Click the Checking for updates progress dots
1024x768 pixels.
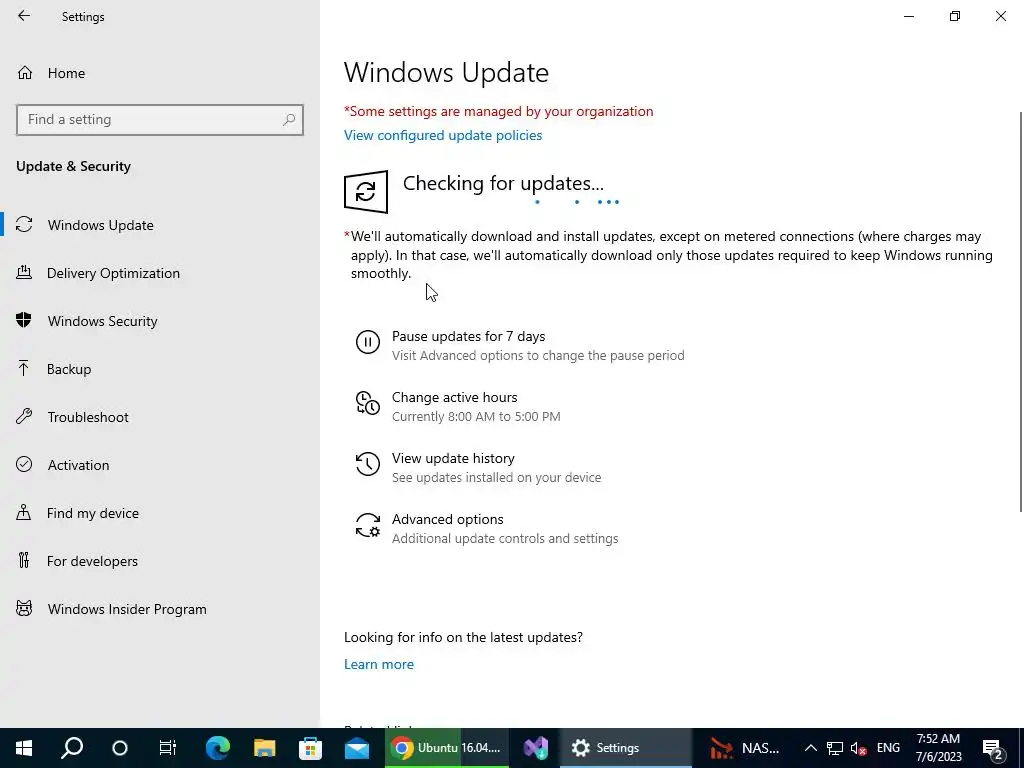point(576,202)
